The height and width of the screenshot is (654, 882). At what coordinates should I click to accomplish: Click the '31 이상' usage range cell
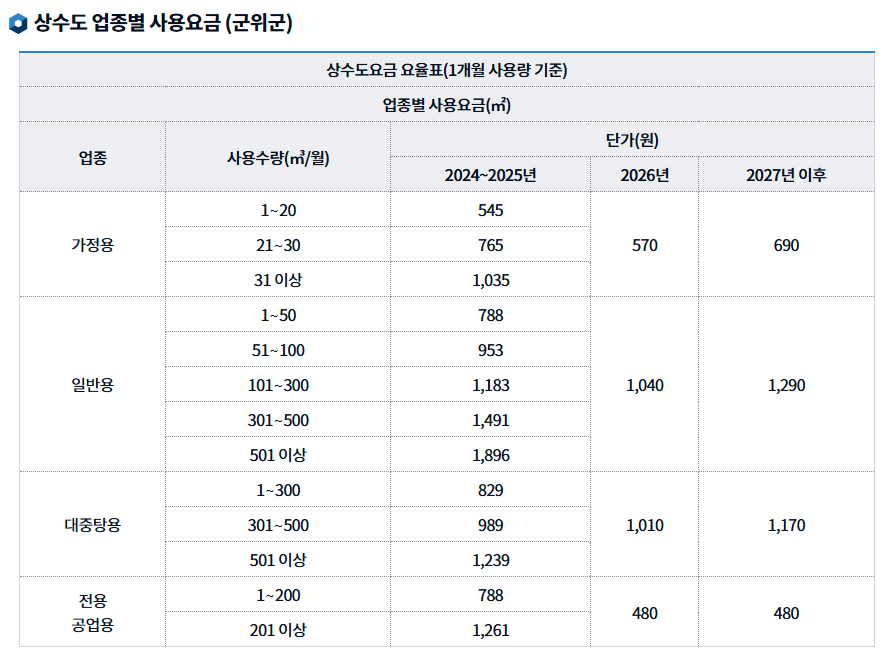click(x=278, y=280)
